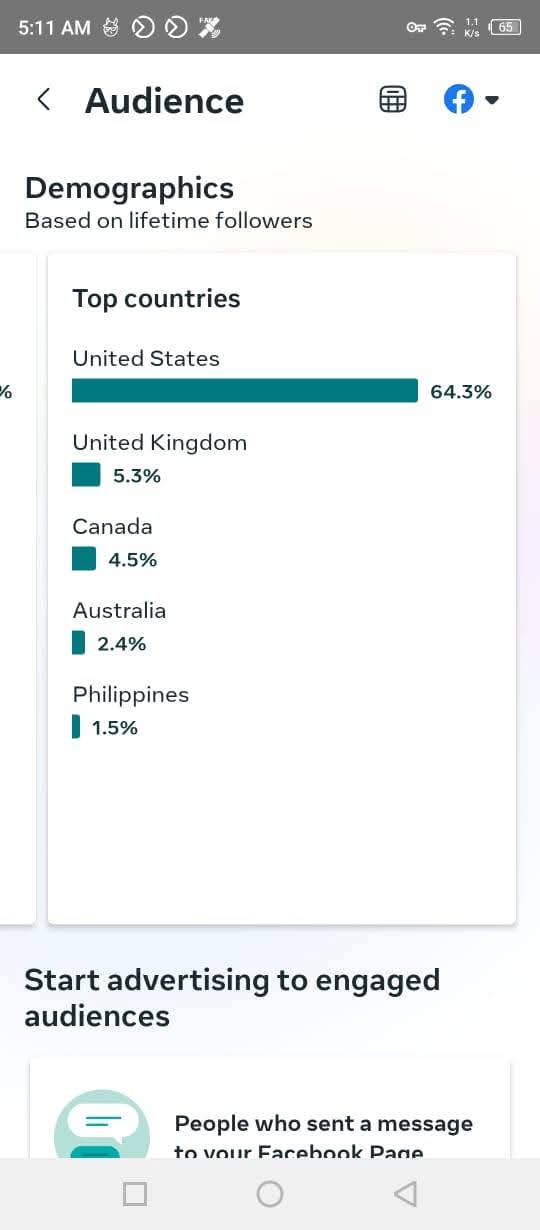Go back using the arrow beside Audience

click(43, 100)
